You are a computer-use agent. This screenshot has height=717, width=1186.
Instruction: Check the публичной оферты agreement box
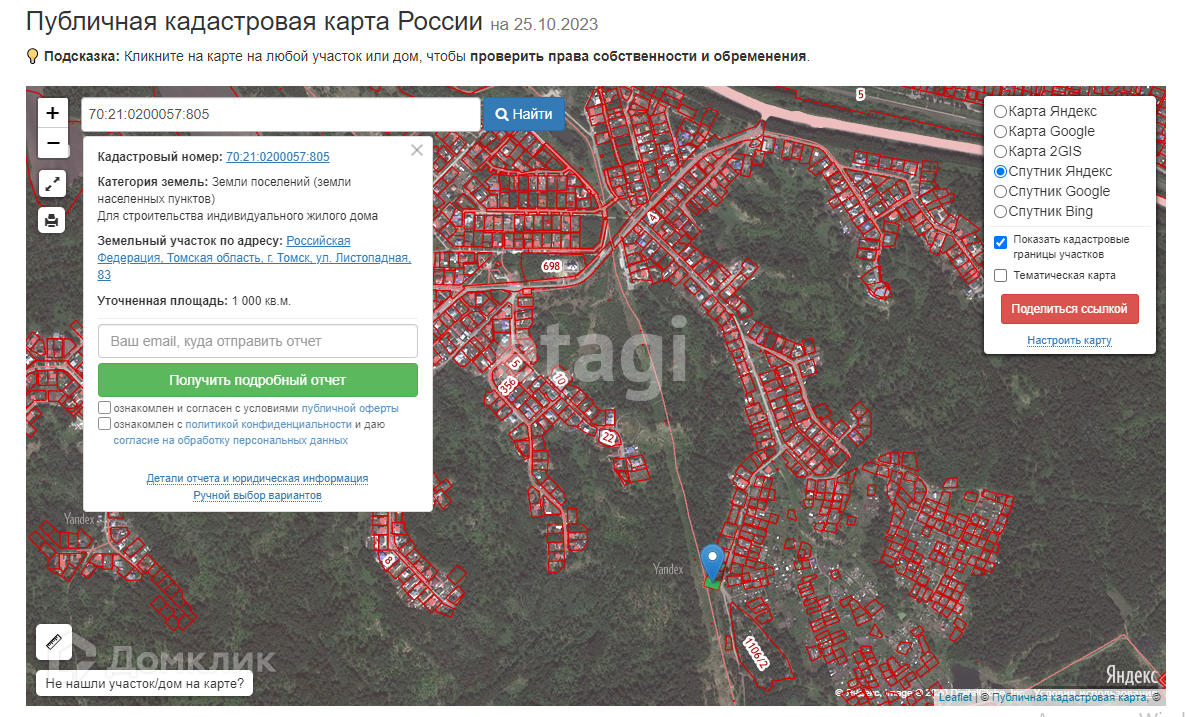pyautogui.click(x=104, y=408)
